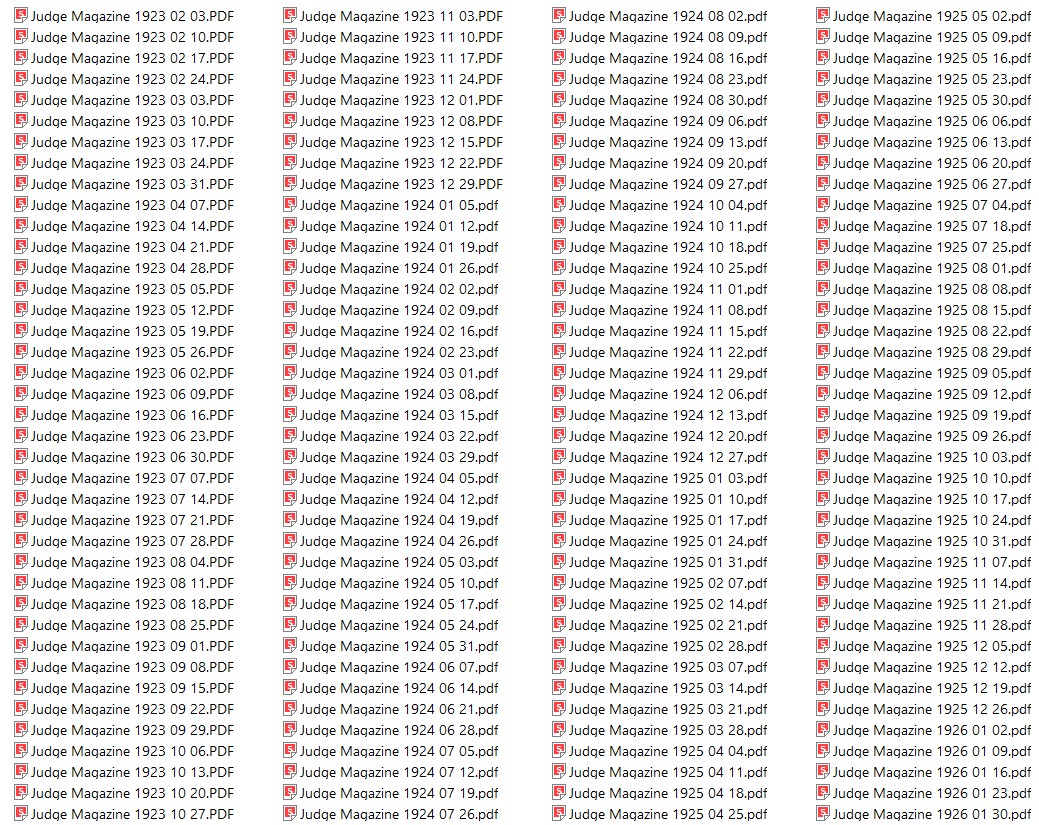Screen dimensions: 1039x825
Task: Select file Judge Magazine 1925 12 26.pdf
Action: click(924, 709)
